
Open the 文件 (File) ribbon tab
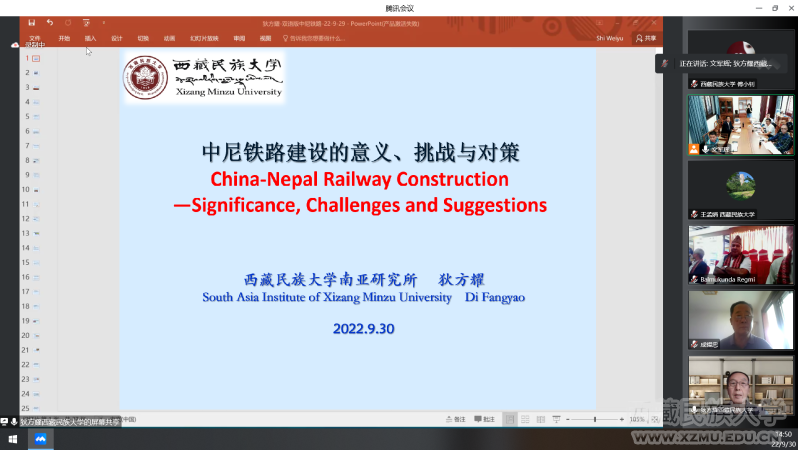(35, 38)
